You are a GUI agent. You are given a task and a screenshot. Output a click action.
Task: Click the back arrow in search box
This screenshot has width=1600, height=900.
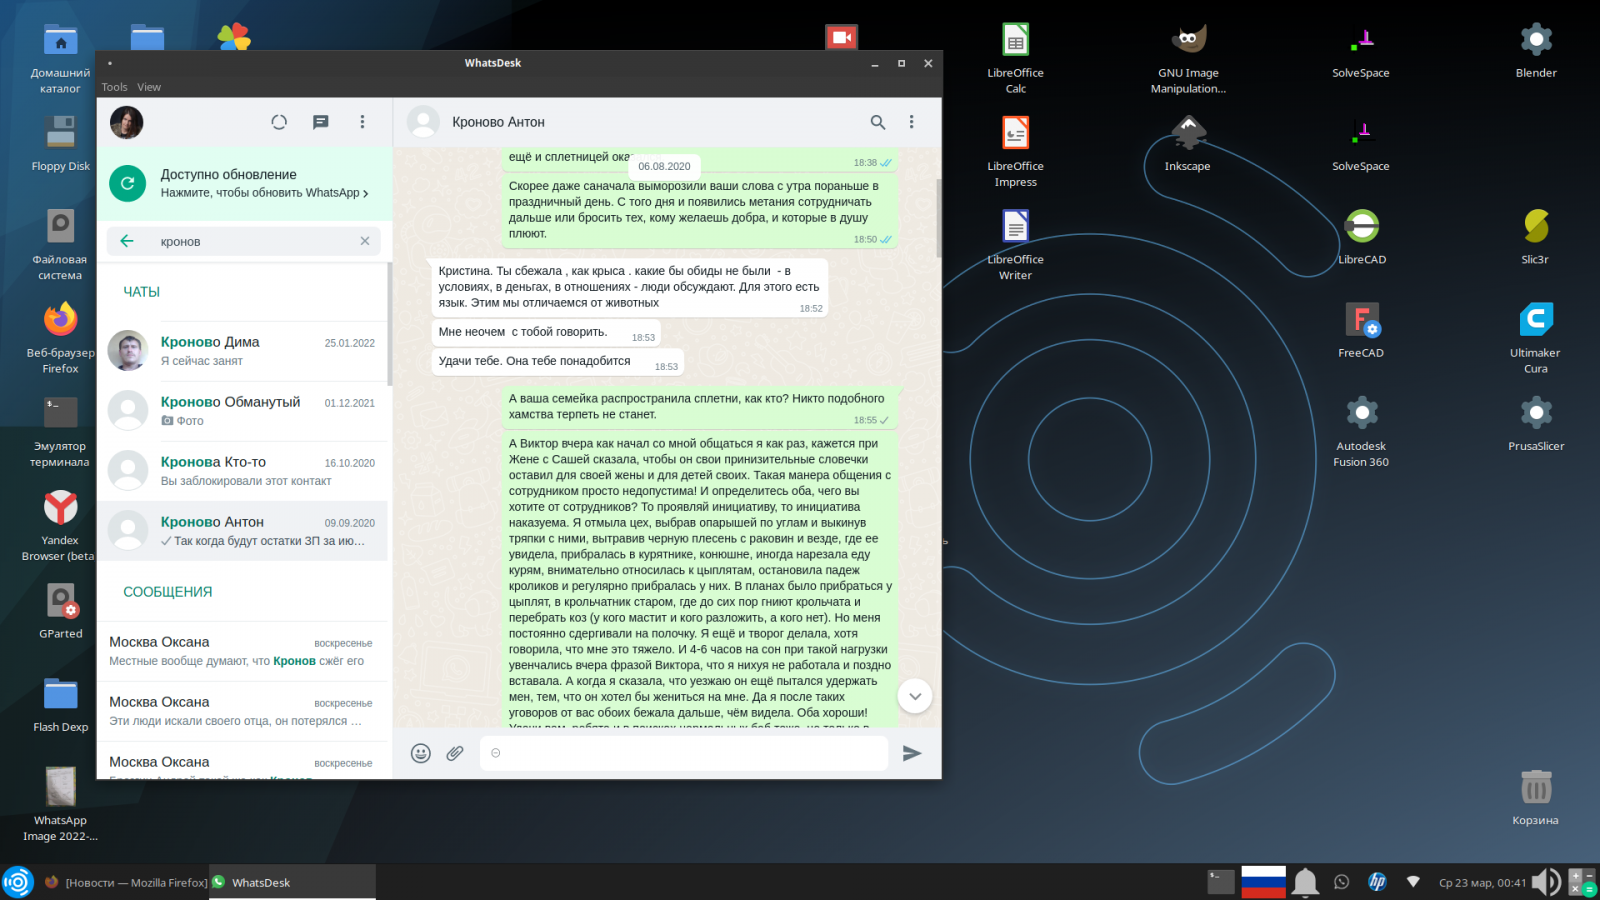[127, 241]
